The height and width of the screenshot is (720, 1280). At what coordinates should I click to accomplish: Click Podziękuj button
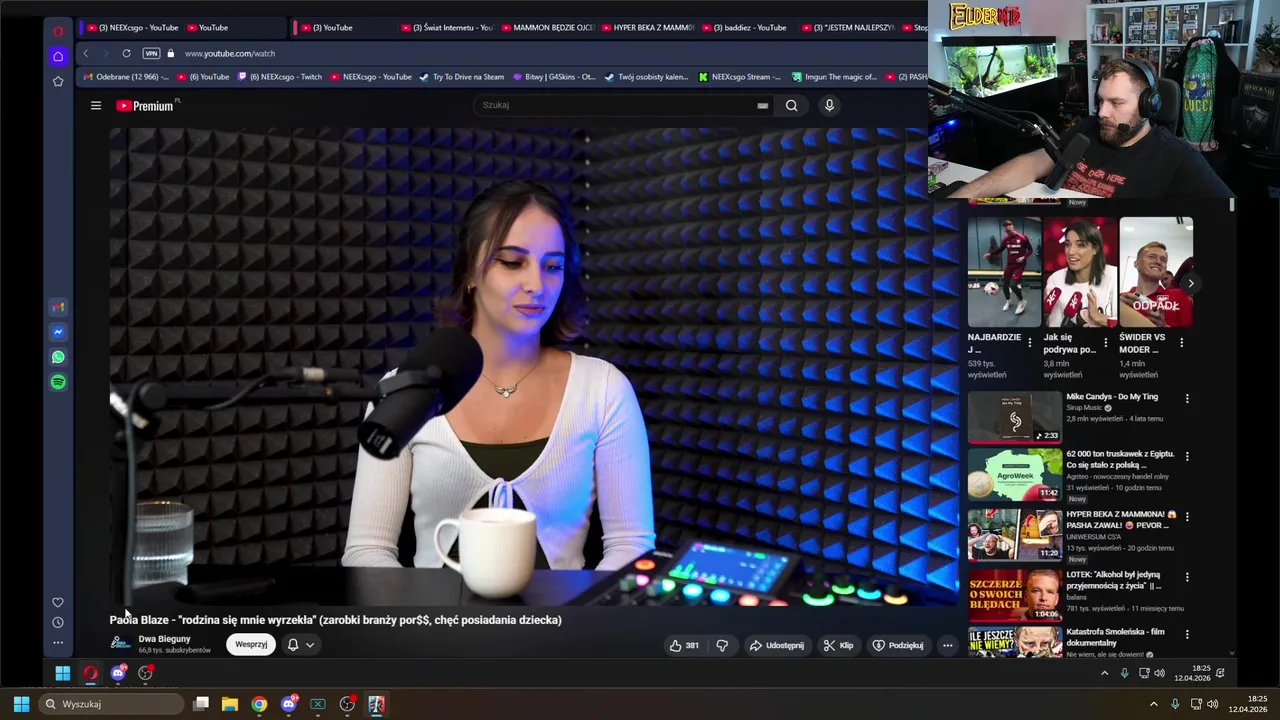point(898,645)
